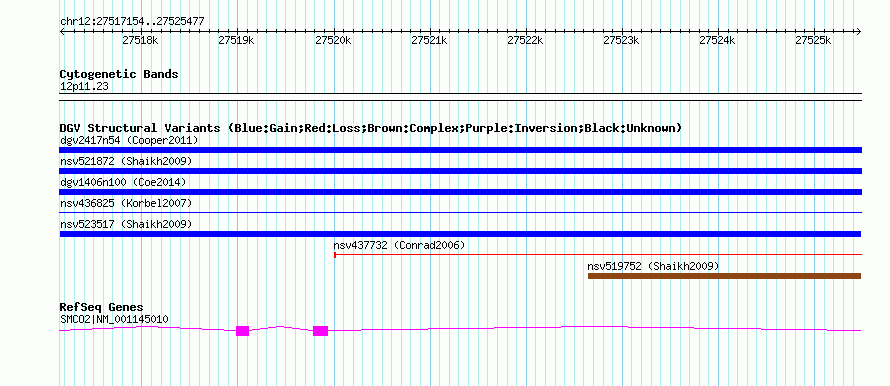This screenshot has height=386, width=890.
Task: Open the nsv519752 (Shaikh2009) label
Action: [x=653, y=266]
